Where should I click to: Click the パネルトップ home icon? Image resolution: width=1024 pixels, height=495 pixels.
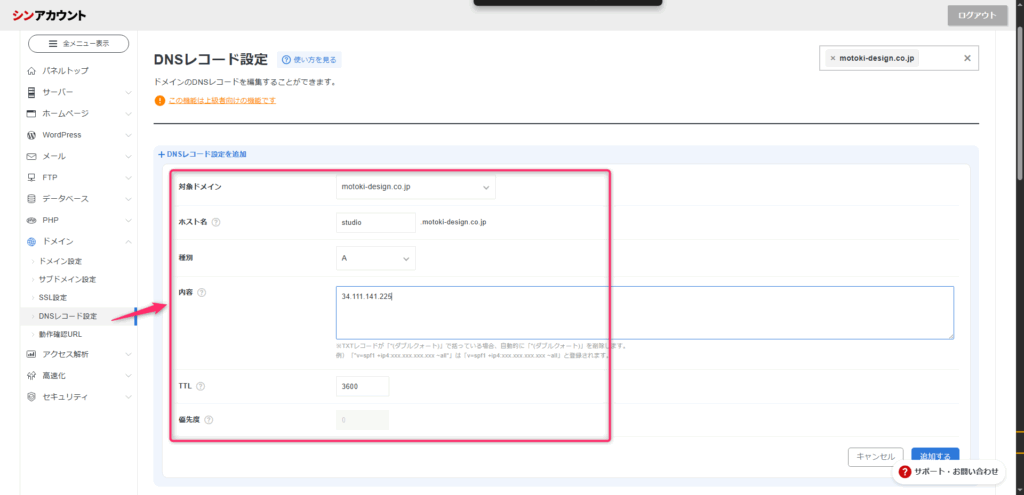click(x=31, y=71)
